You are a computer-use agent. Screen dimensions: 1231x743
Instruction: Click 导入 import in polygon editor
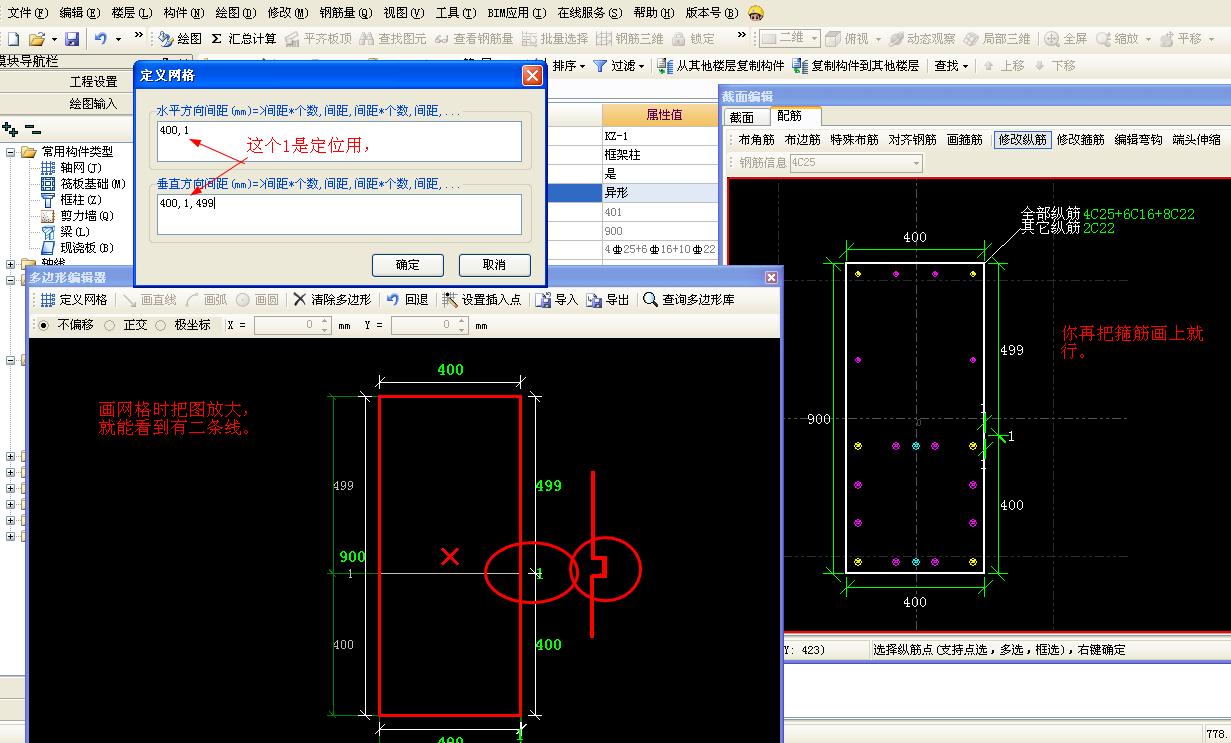pos(557,299)
